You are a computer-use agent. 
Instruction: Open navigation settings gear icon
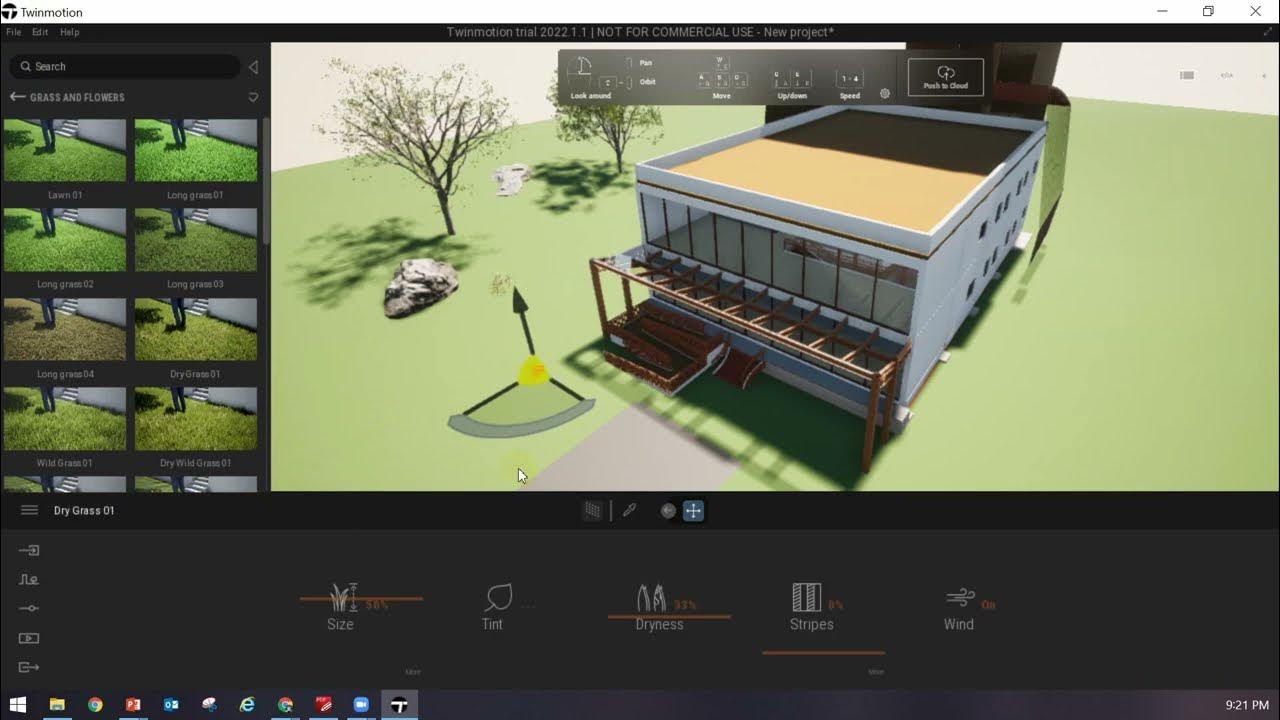pos(885,94)
